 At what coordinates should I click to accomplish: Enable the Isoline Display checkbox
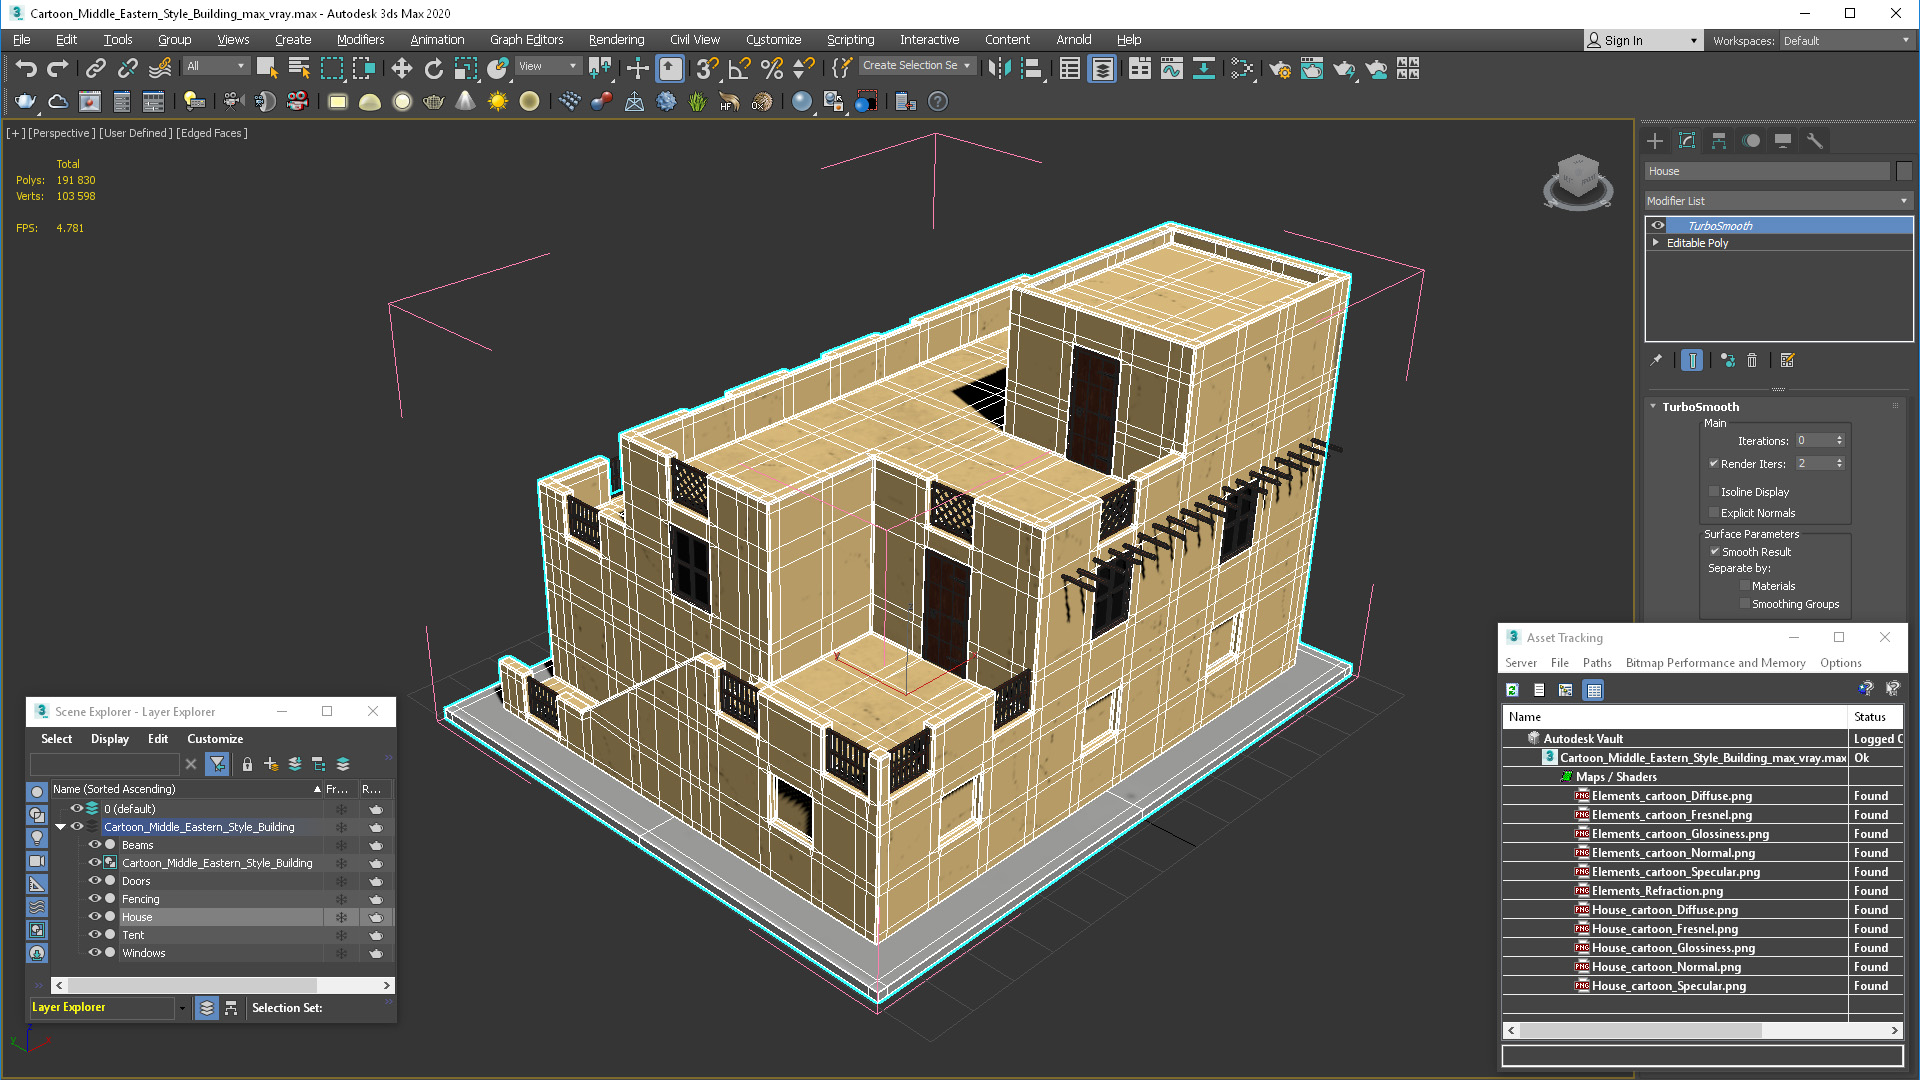click(1714, 492)
